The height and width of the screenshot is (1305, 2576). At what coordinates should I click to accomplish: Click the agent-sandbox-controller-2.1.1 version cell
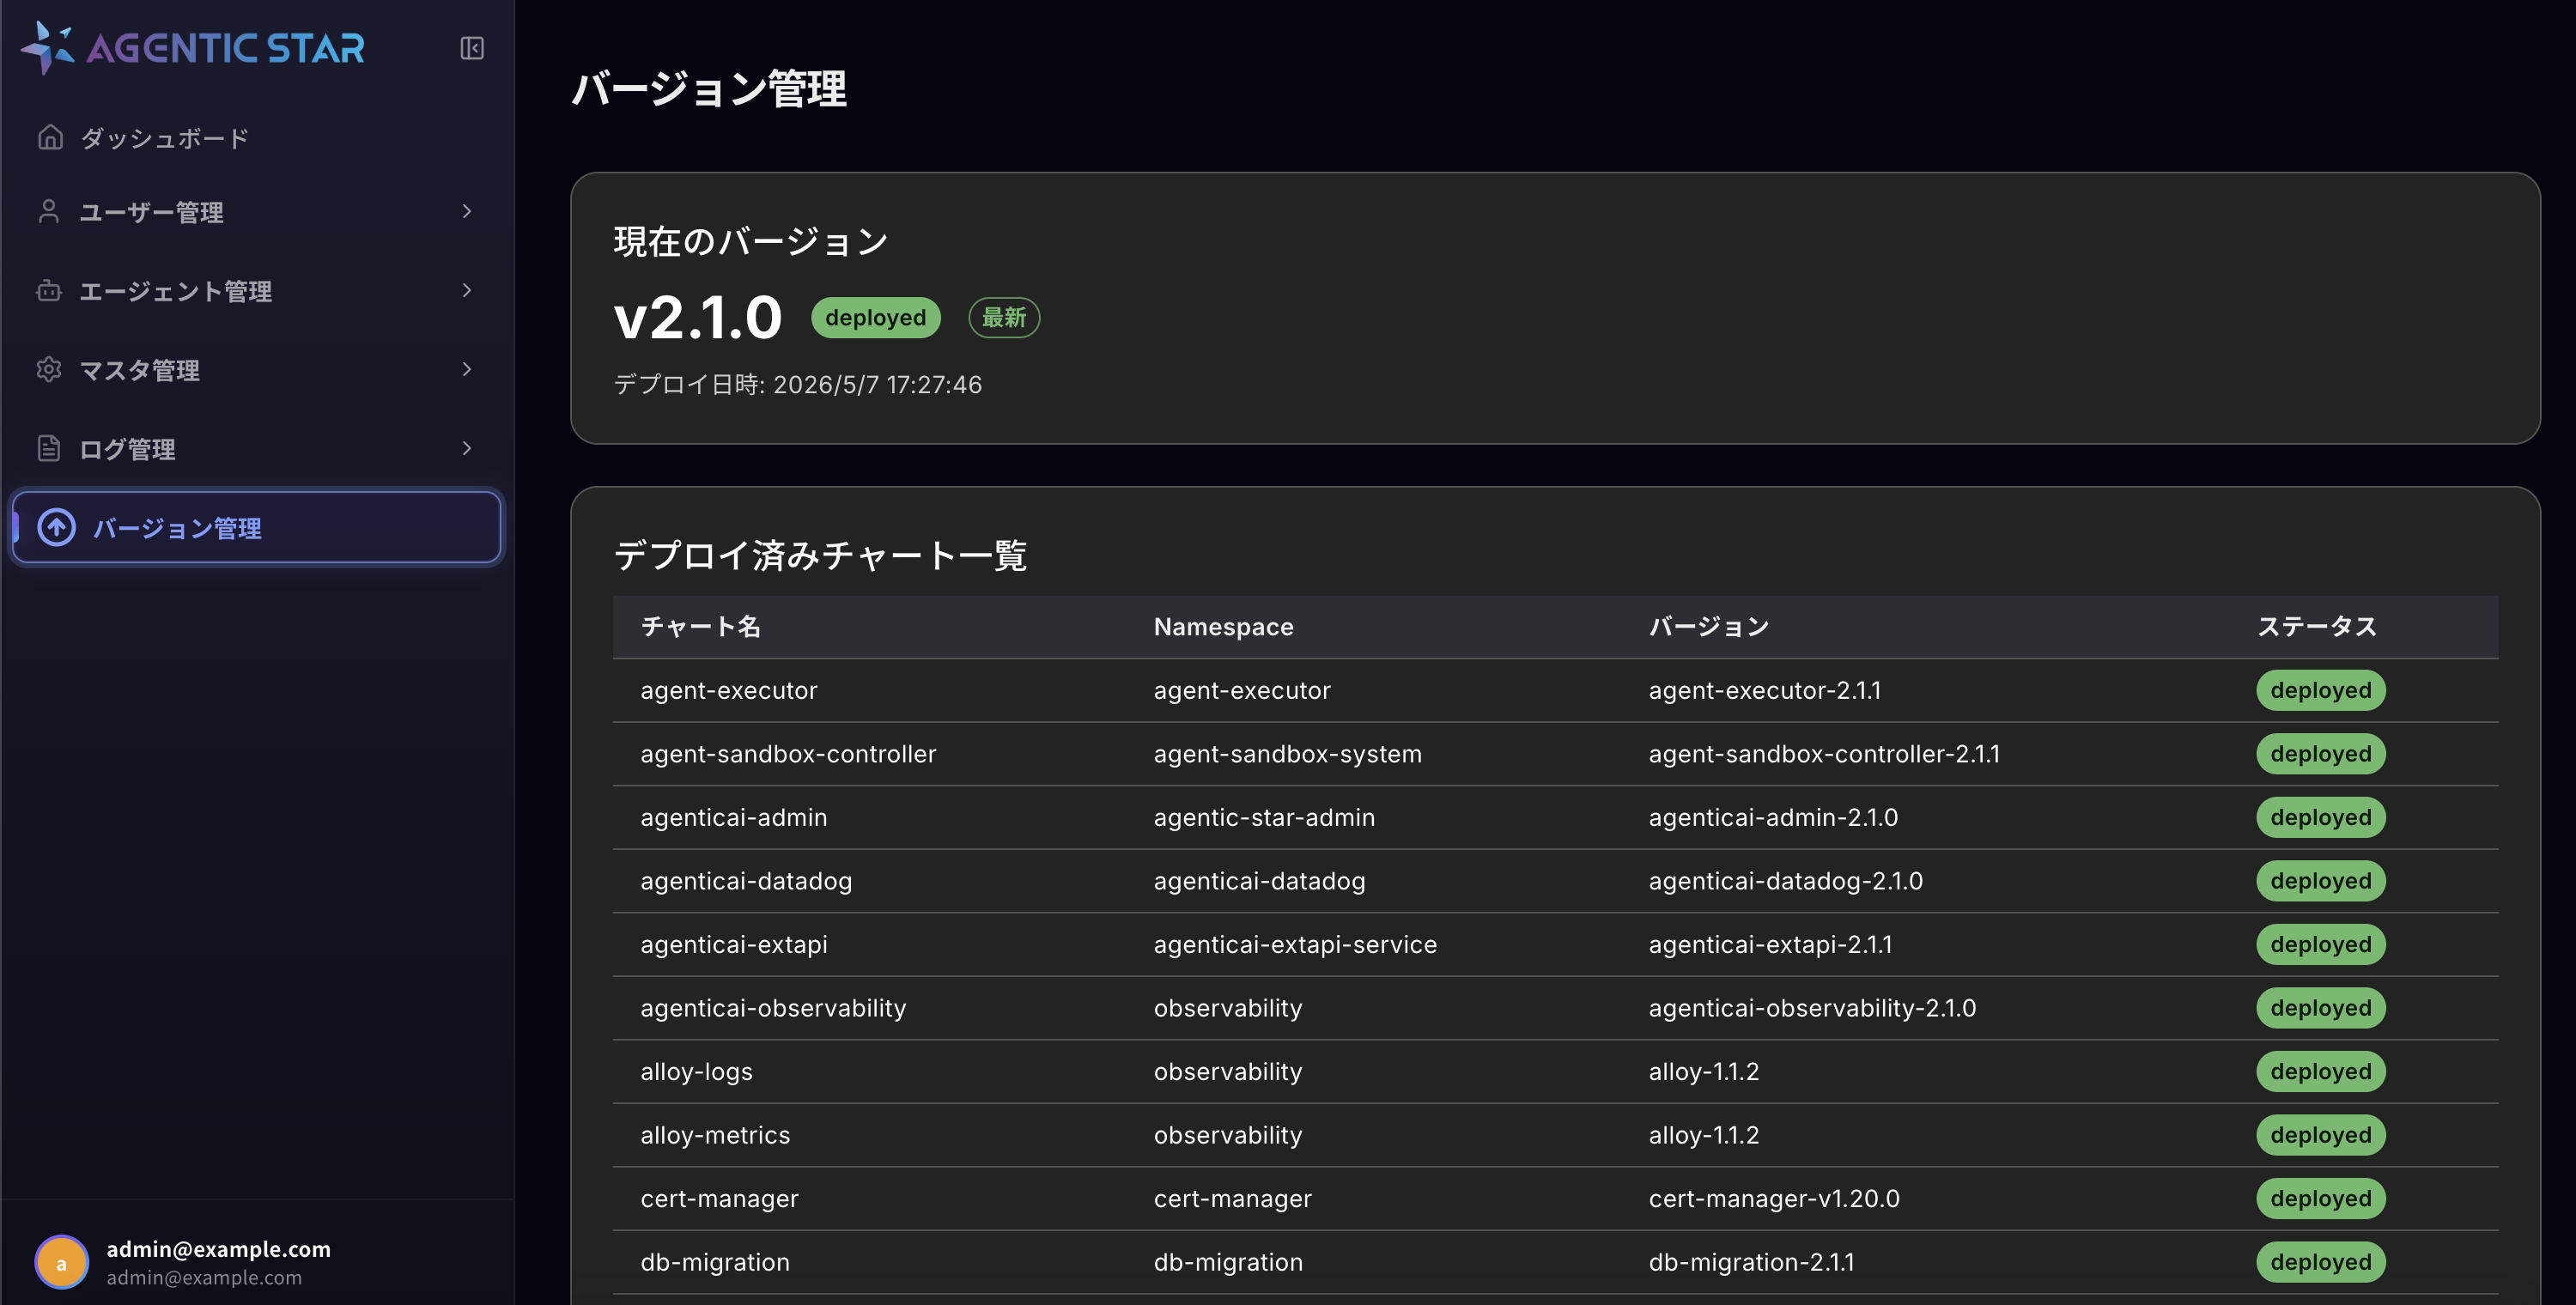pos(1824,754)
